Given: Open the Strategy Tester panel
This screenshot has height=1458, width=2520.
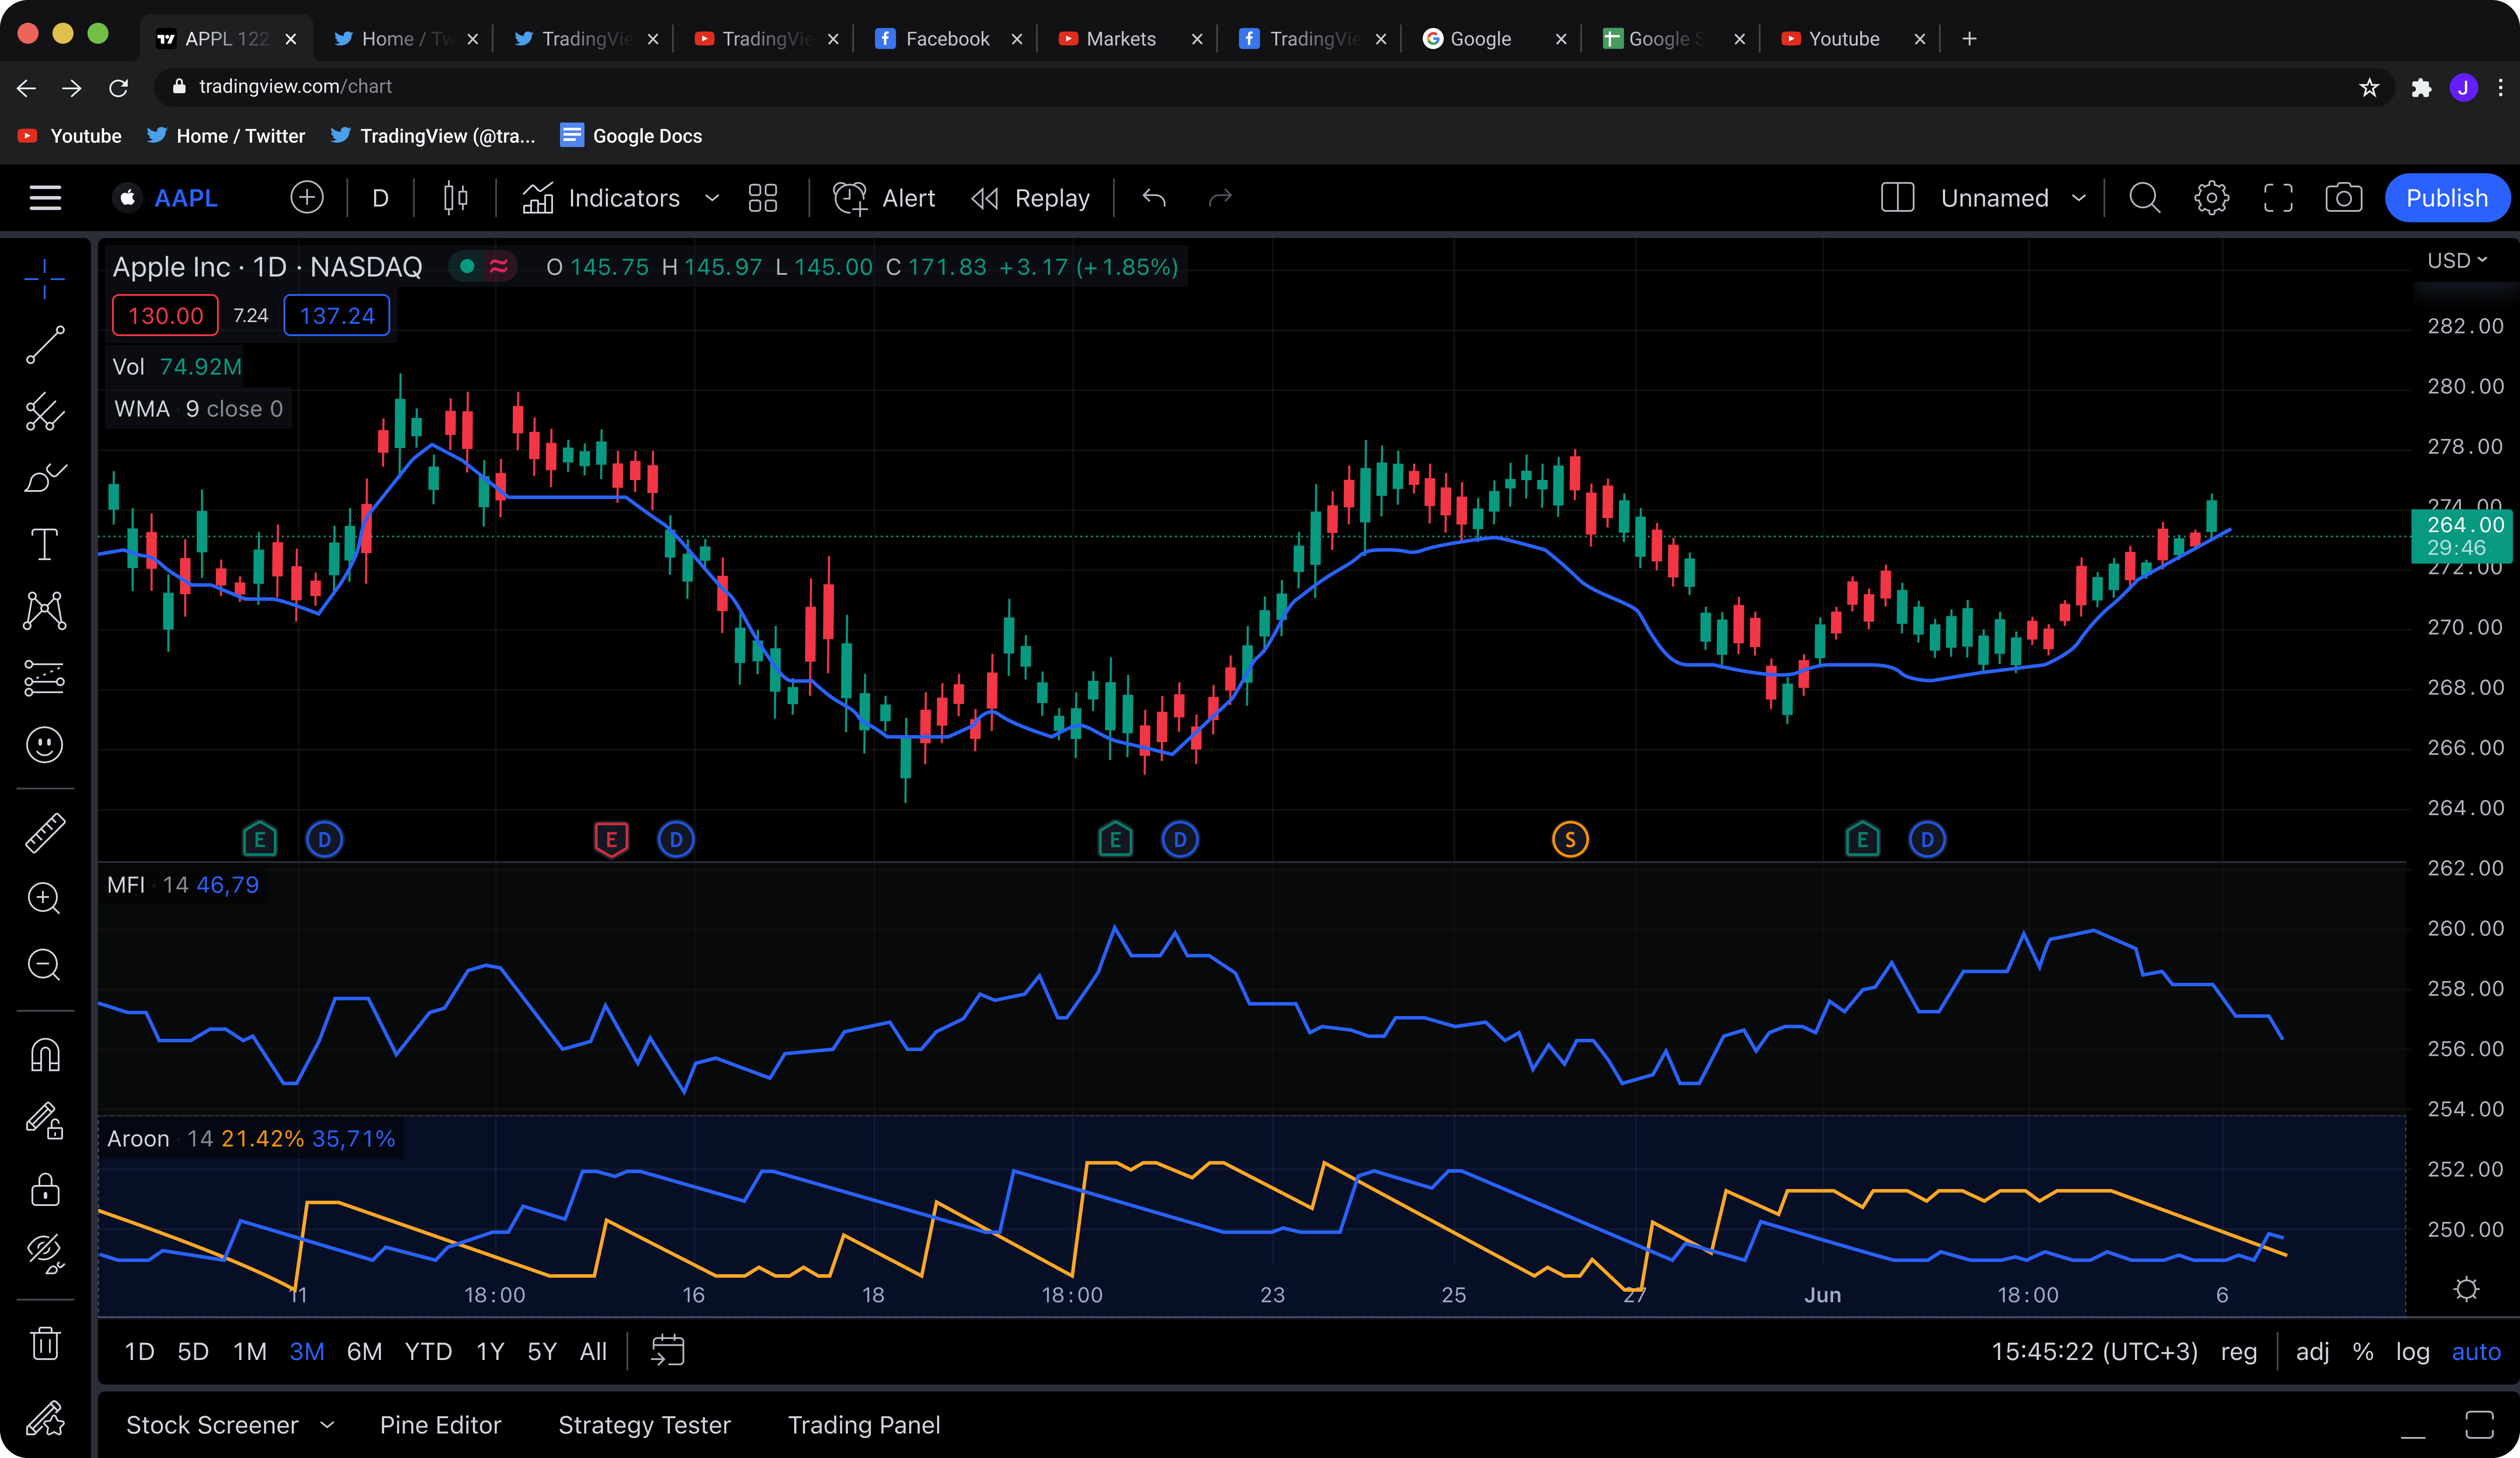Looking at the screenshot, I should pos(644,1425).
